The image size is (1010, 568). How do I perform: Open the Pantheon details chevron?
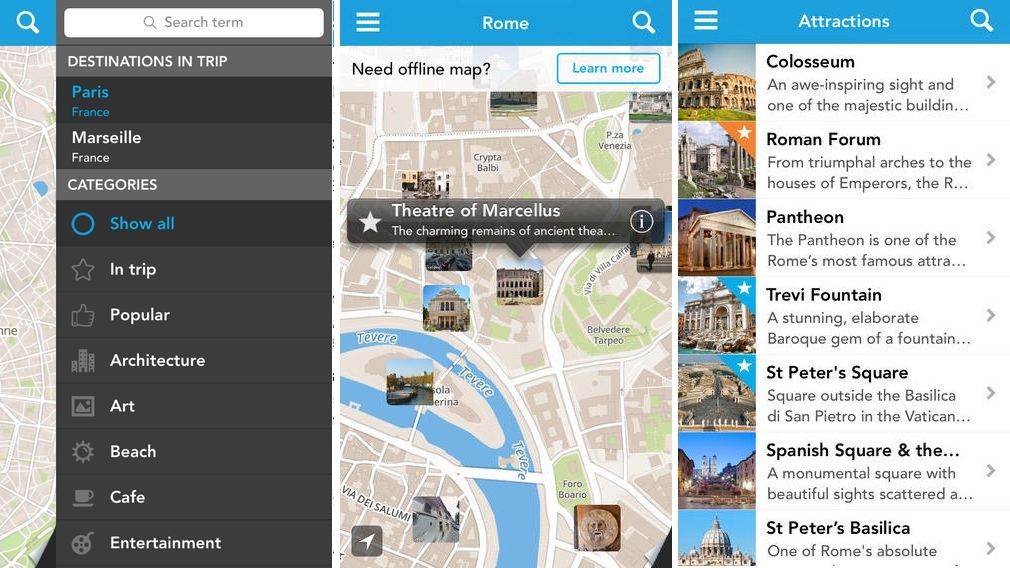click(x=990, y=238)
